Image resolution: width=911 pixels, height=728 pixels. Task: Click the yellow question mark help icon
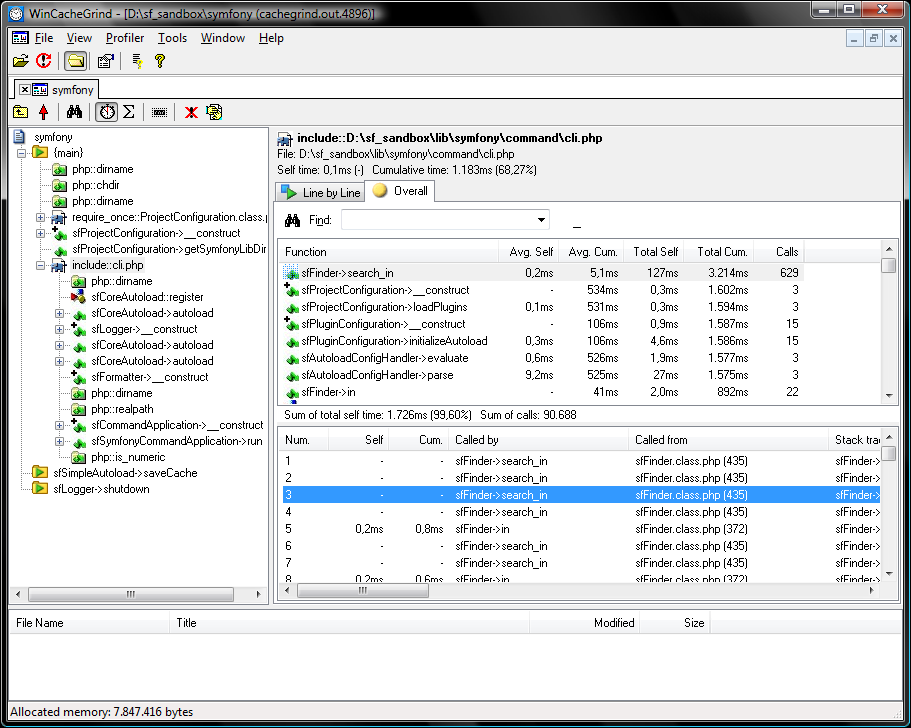click(159, 61)
